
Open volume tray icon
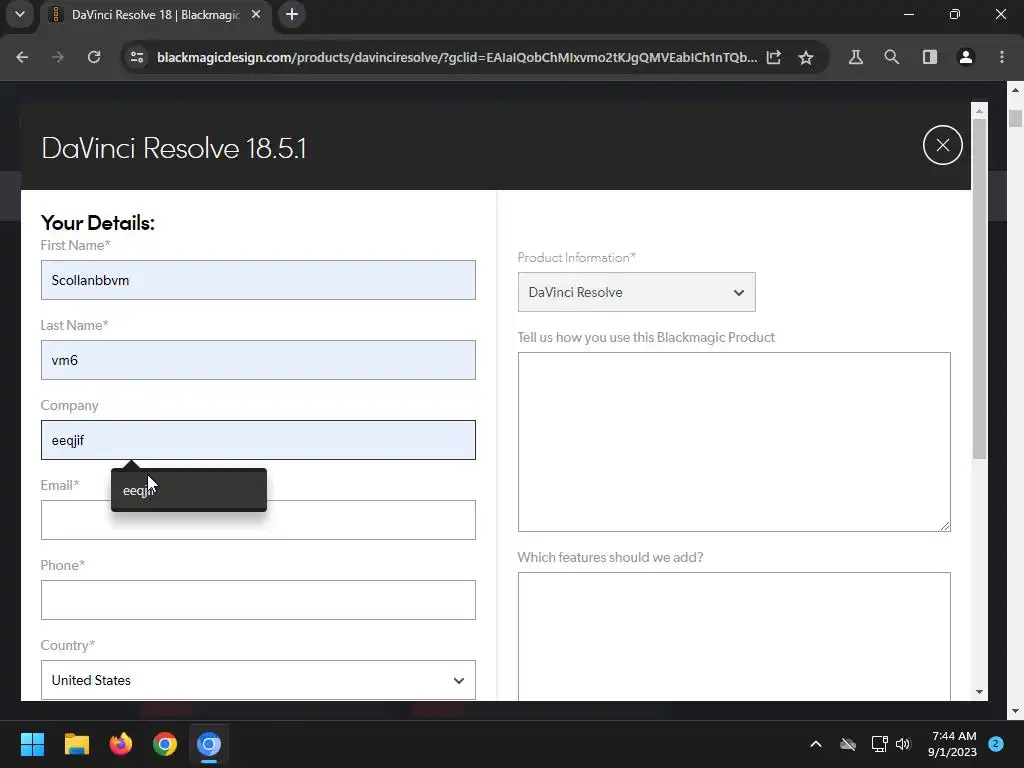(x=903, y=744)
